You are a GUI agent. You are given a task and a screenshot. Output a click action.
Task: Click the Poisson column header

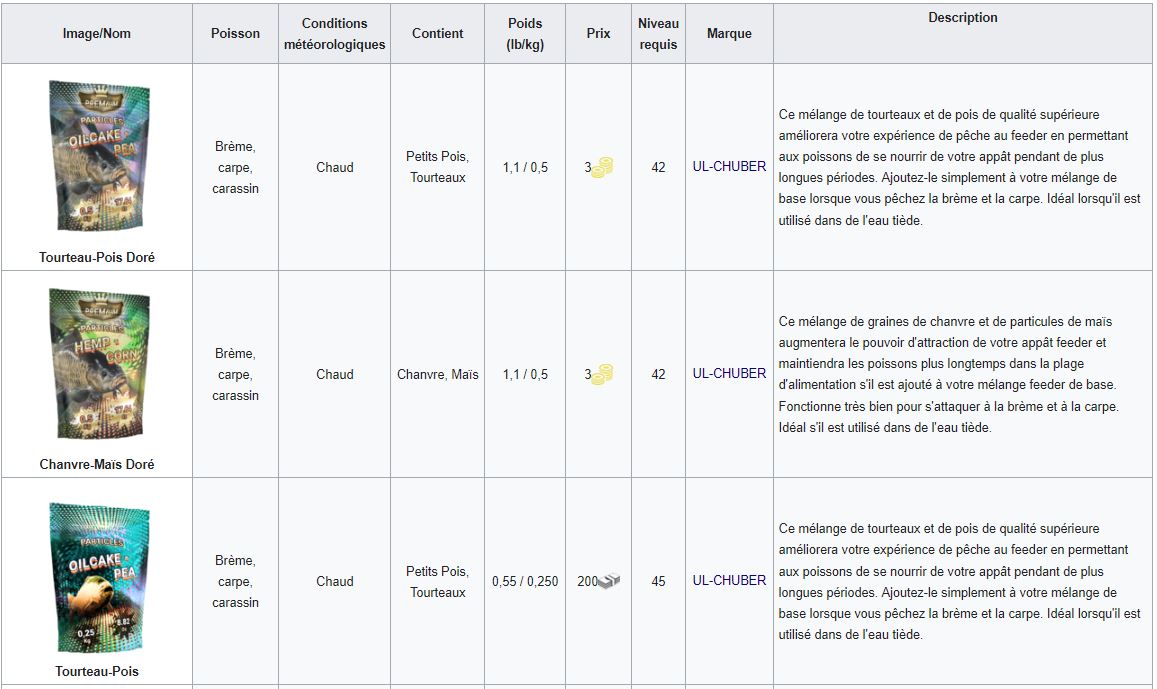pos(235,33)
